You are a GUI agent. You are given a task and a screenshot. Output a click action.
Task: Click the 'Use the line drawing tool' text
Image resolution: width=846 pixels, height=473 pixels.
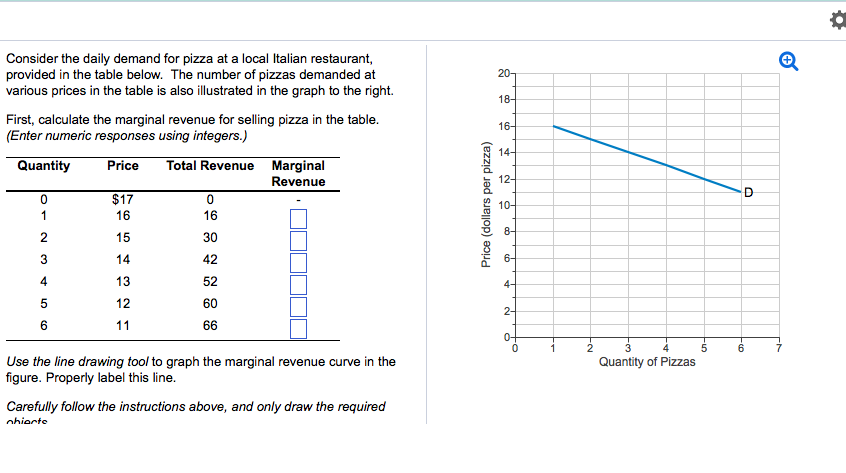pos(77,362)
